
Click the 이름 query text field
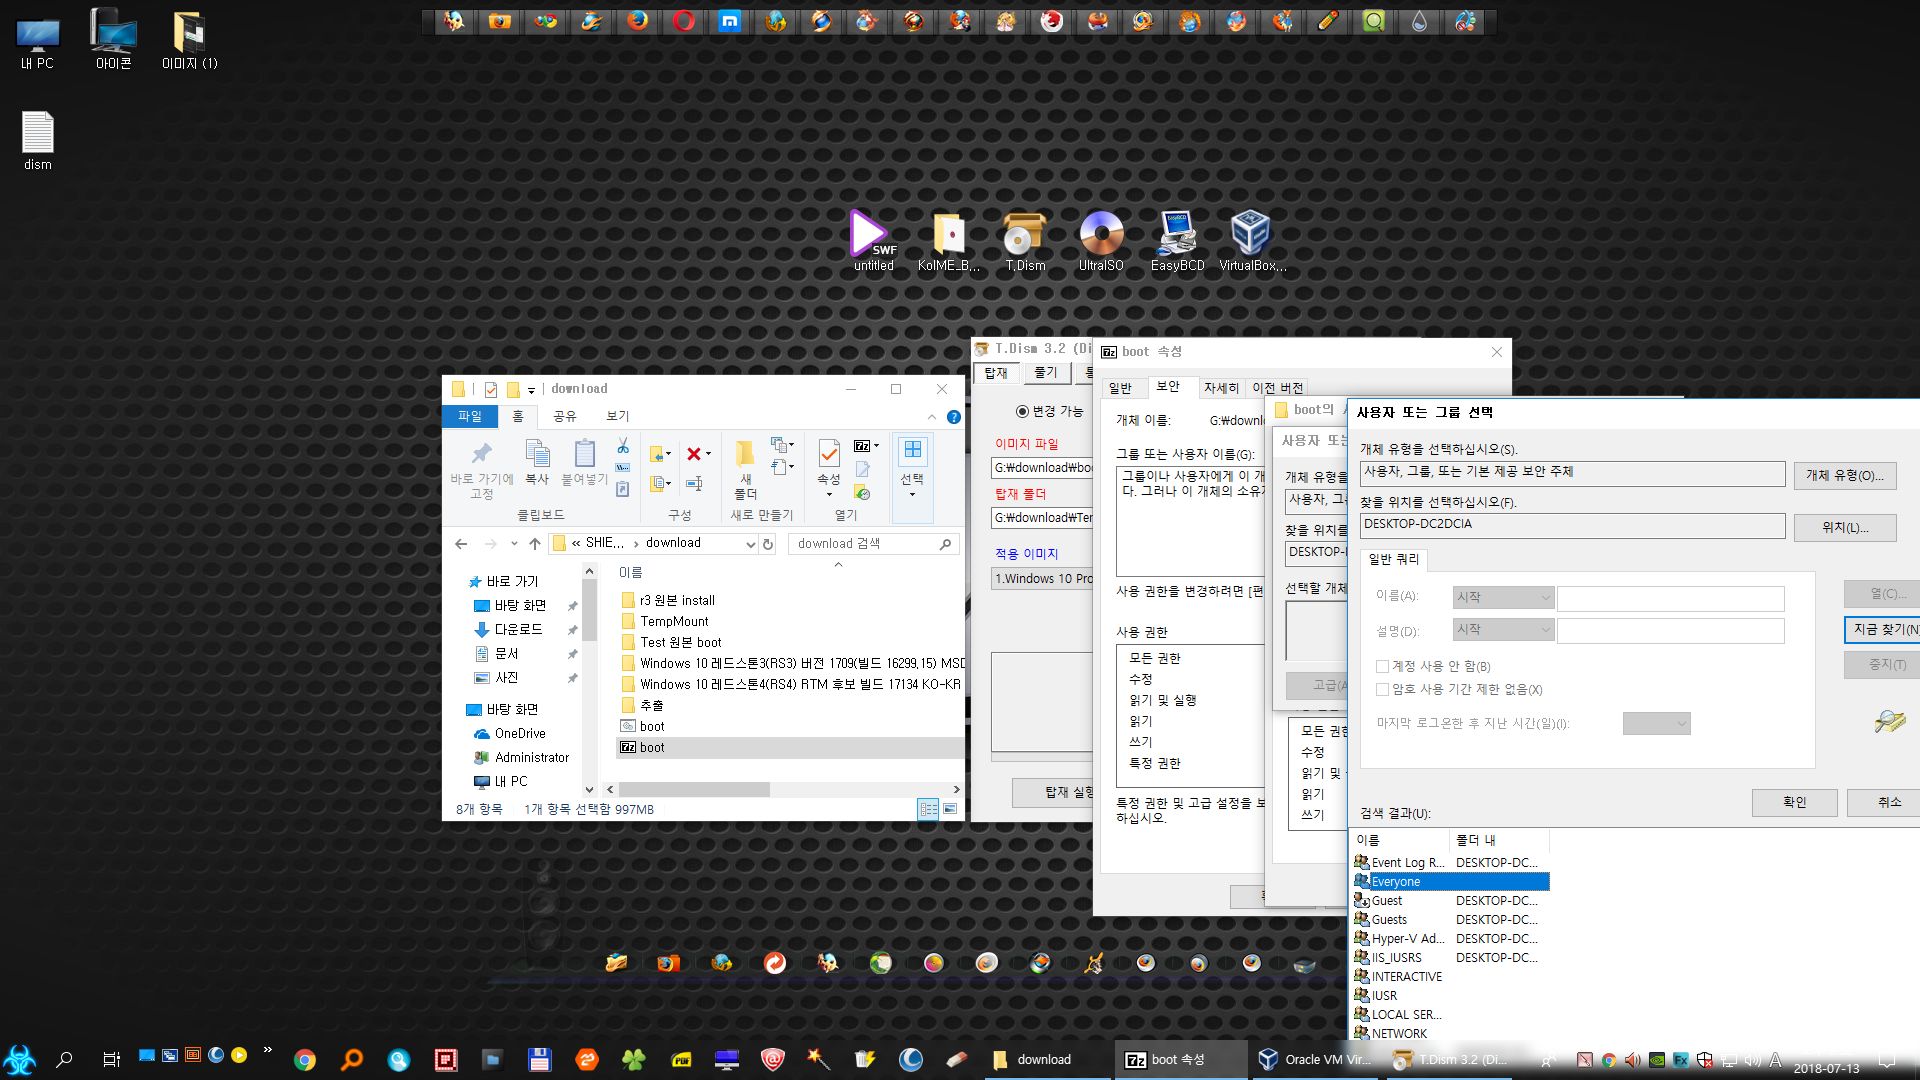[1670, 598]
